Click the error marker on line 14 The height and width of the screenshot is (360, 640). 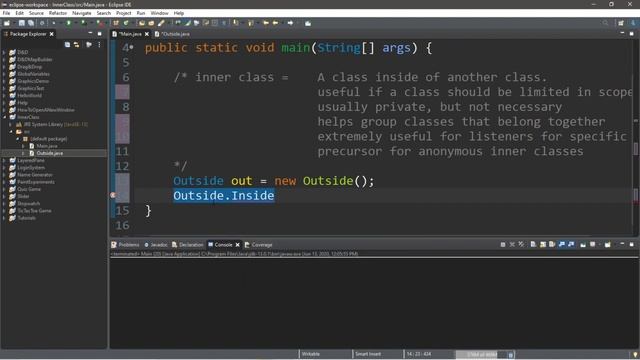tap(113, 195)
